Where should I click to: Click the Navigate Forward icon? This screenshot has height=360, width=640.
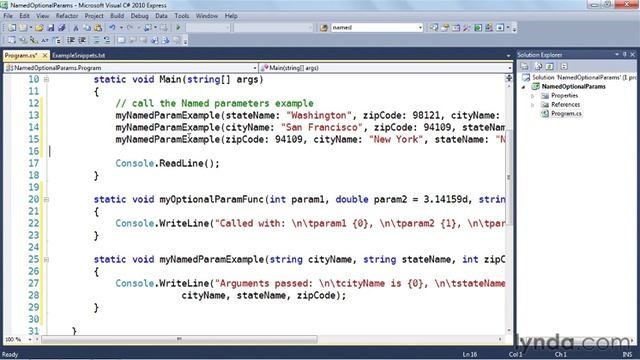164,28
